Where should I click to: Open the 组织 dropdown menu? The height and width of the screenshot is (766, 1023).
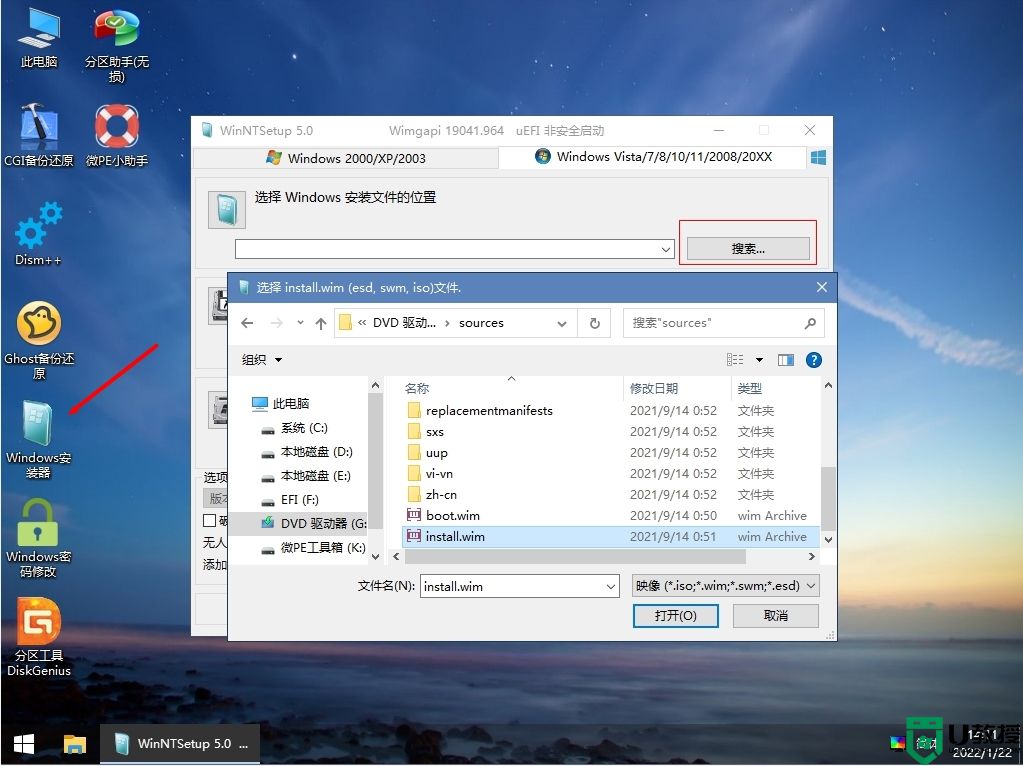260,359
